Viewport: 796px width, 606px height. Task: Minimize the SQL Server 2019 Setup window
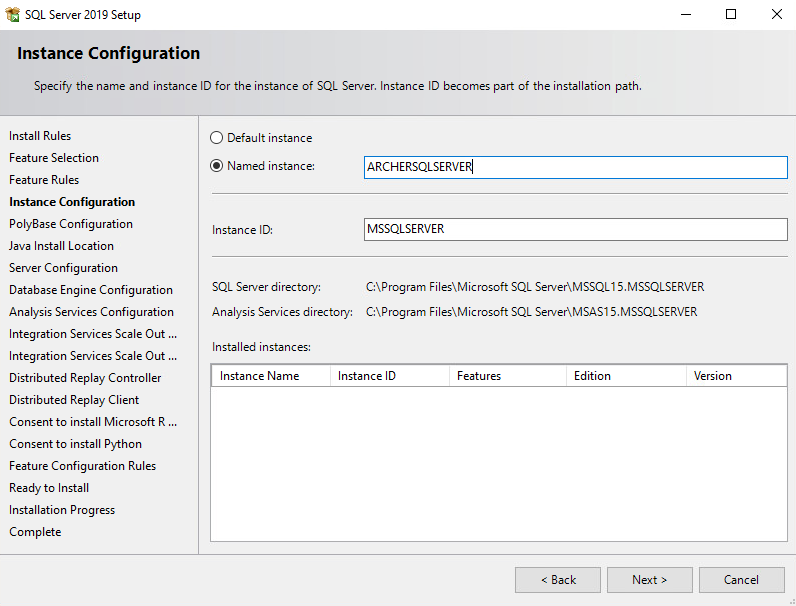click(x=686, y=14)
